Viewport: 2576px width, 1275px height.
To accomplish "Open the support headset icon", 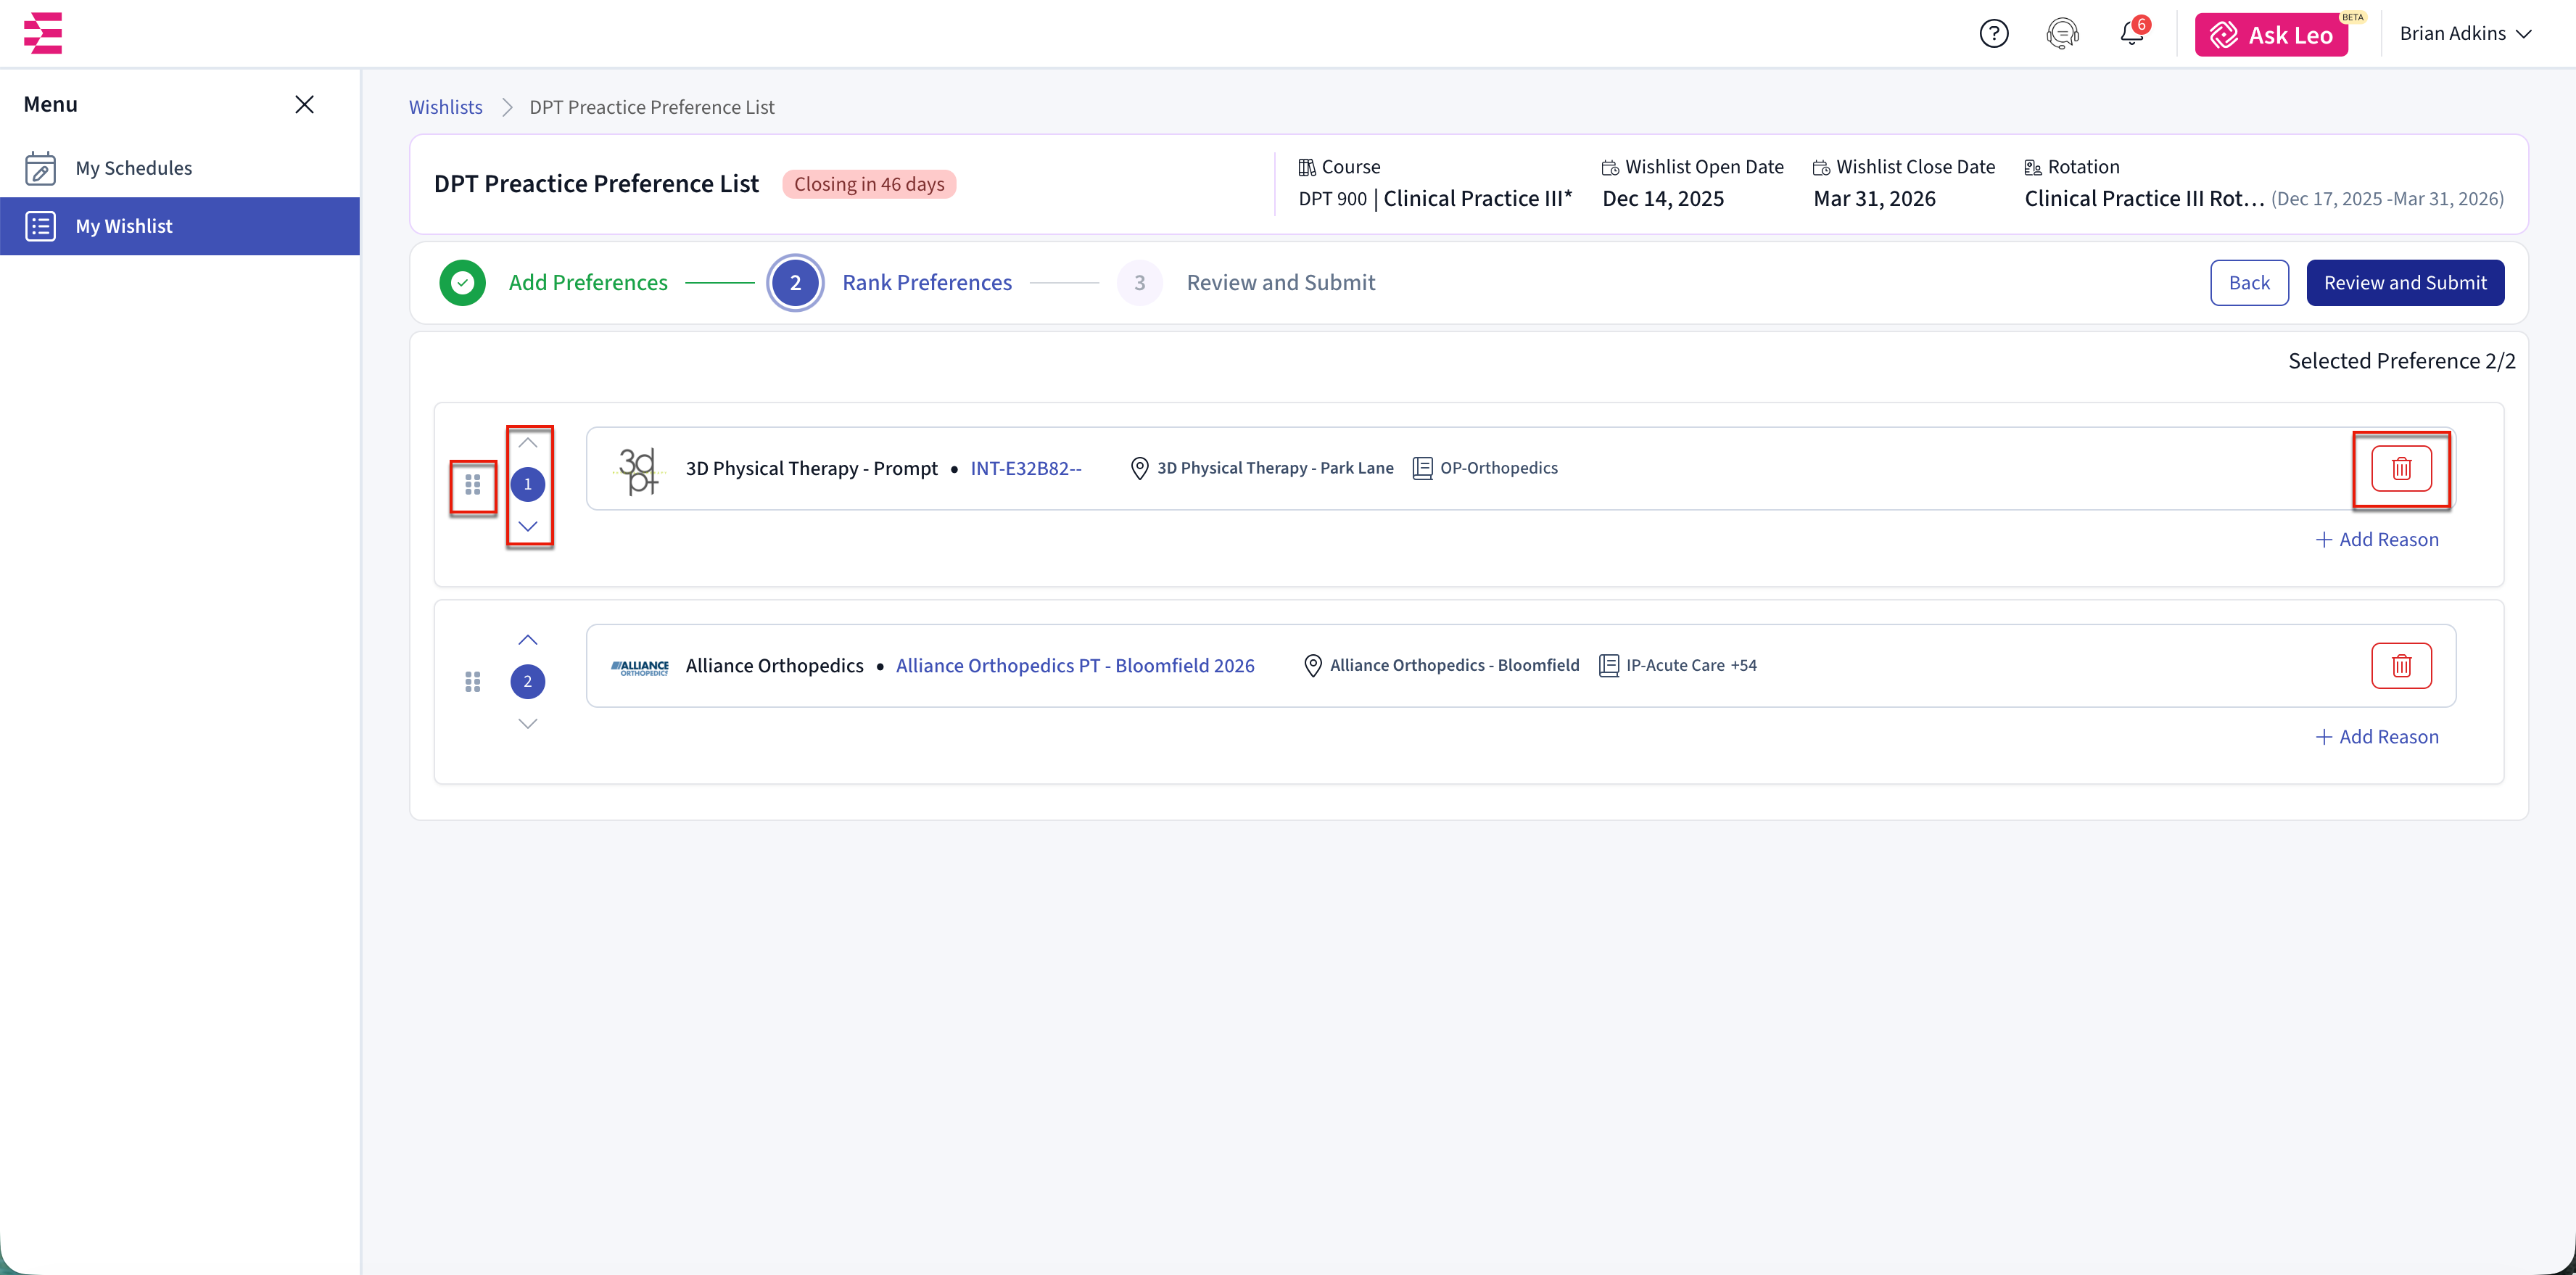I will point(2062,34).
